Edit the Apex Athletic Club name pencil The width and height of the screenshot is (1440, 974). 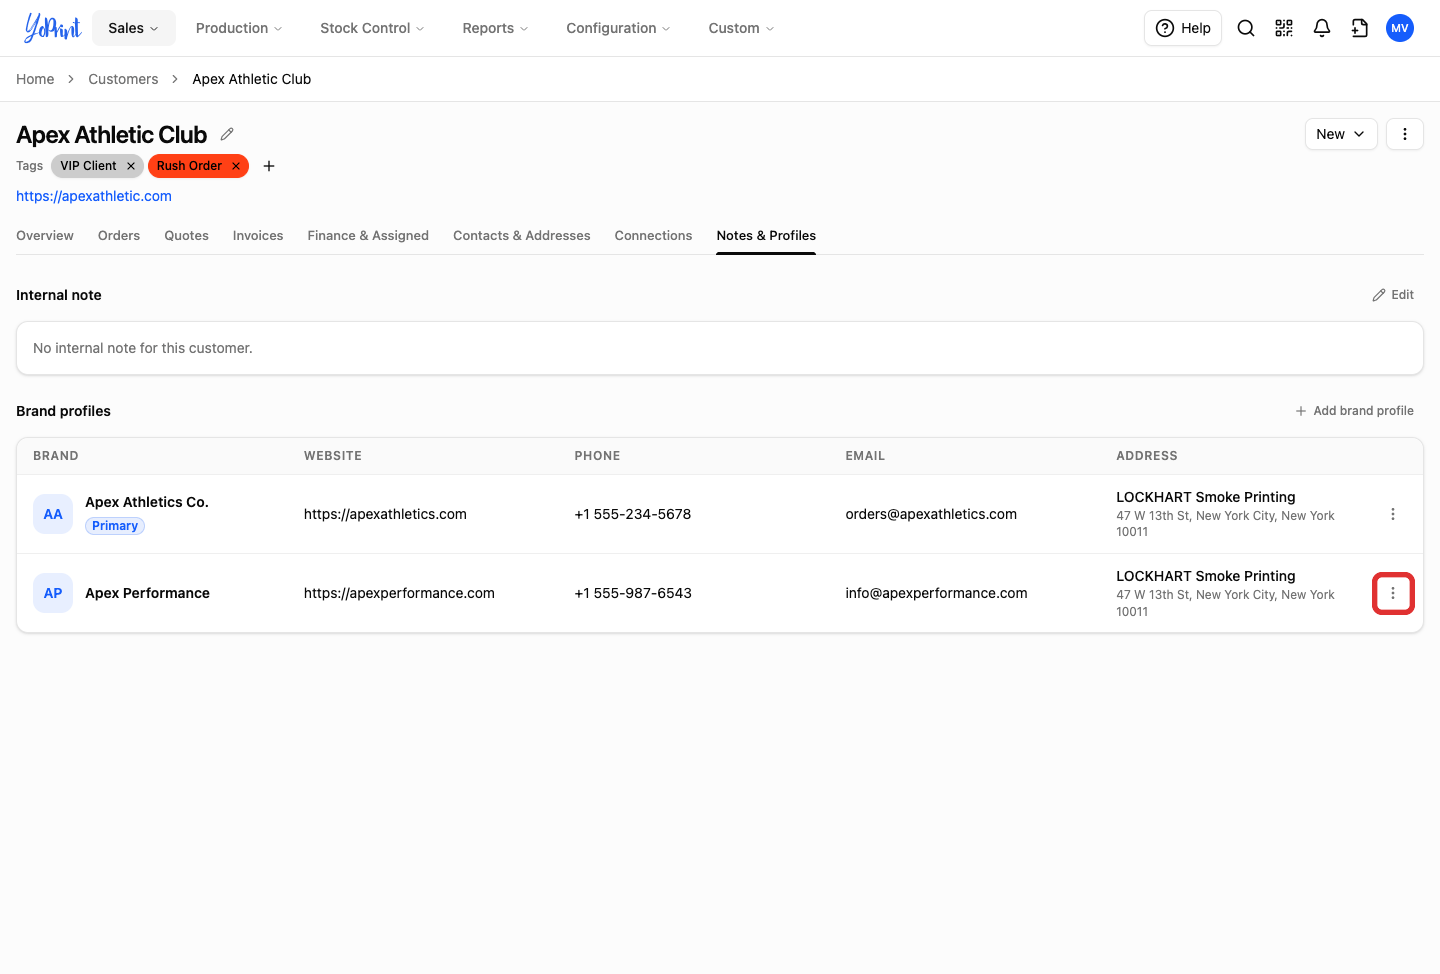tap(227, 134)
